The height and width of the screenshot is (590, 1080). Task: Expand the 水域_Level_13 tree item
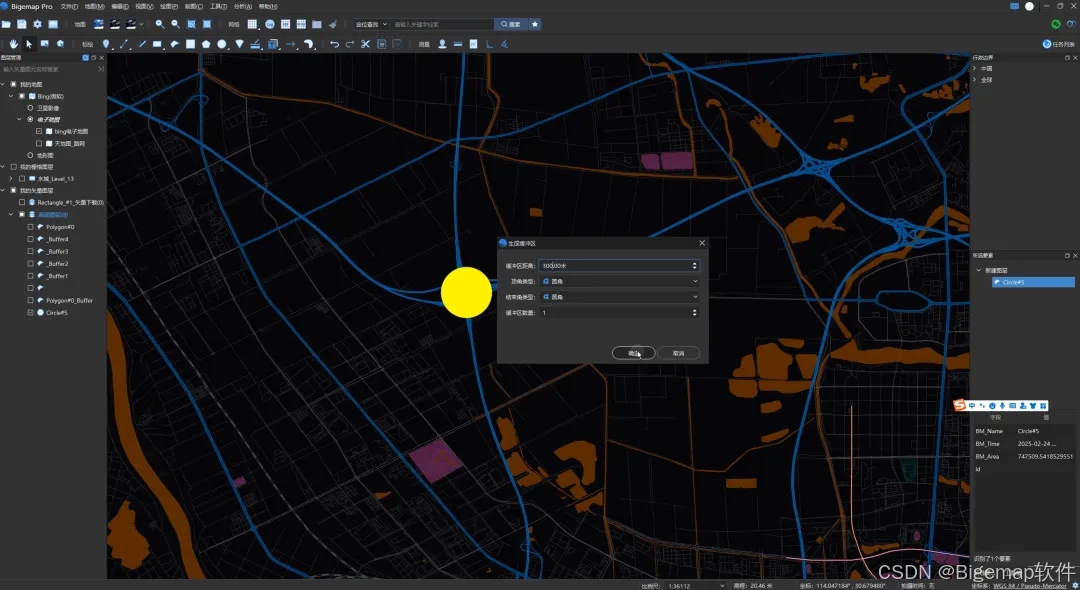[10, 178]
